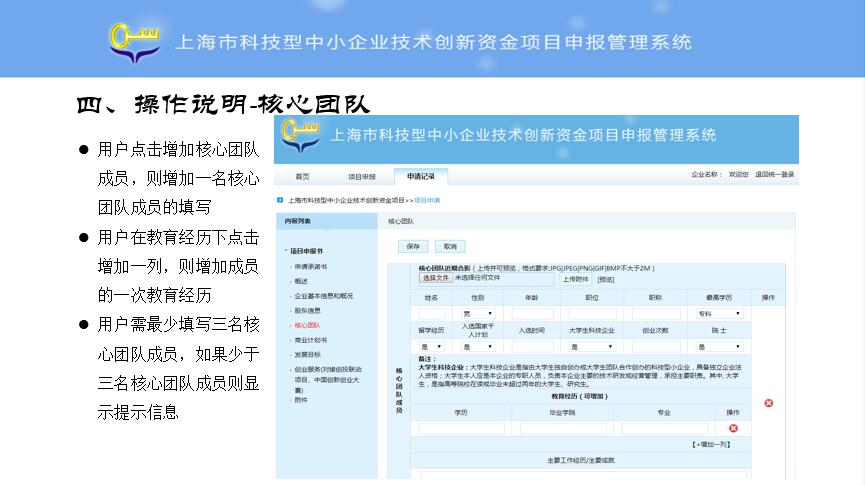Open the 留学经历 (study-abroad) dropdown

click(431, 347)
